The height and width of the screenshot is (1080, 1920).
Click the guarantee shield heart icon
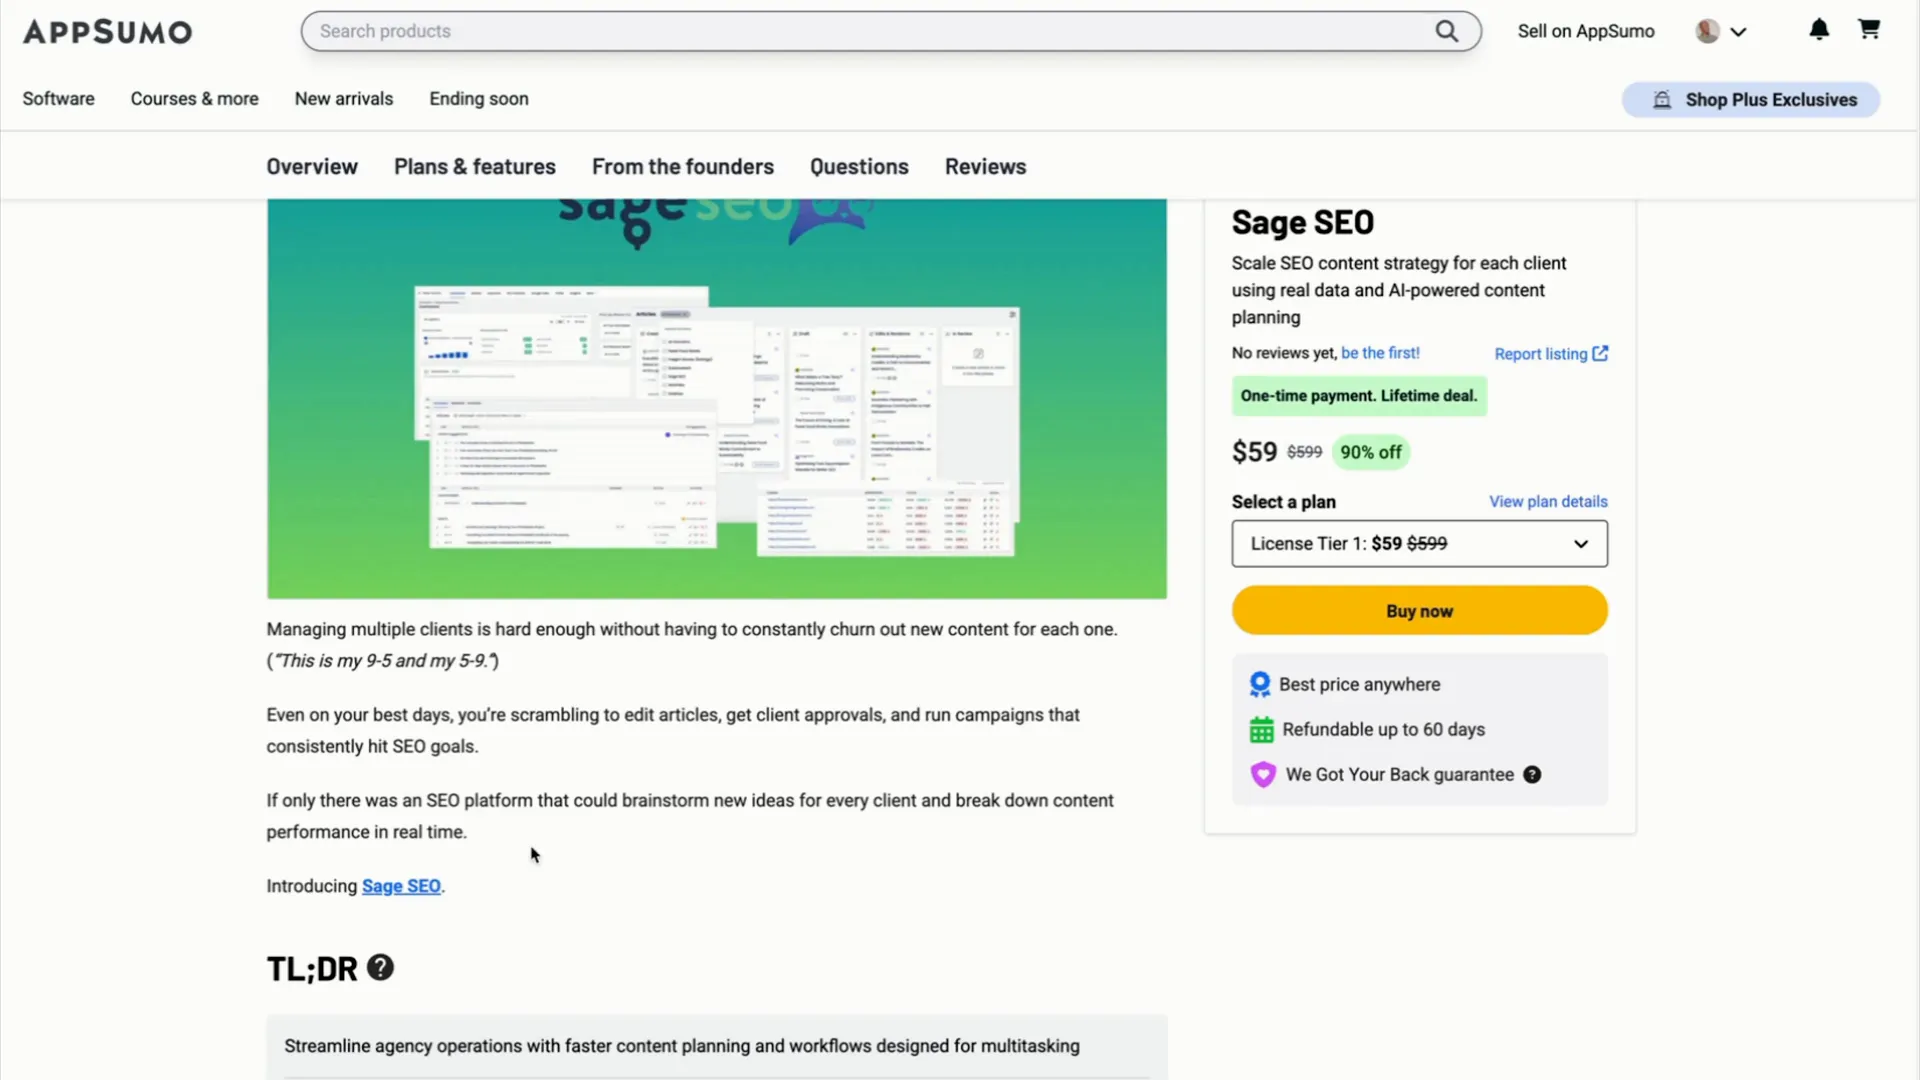1263,775
